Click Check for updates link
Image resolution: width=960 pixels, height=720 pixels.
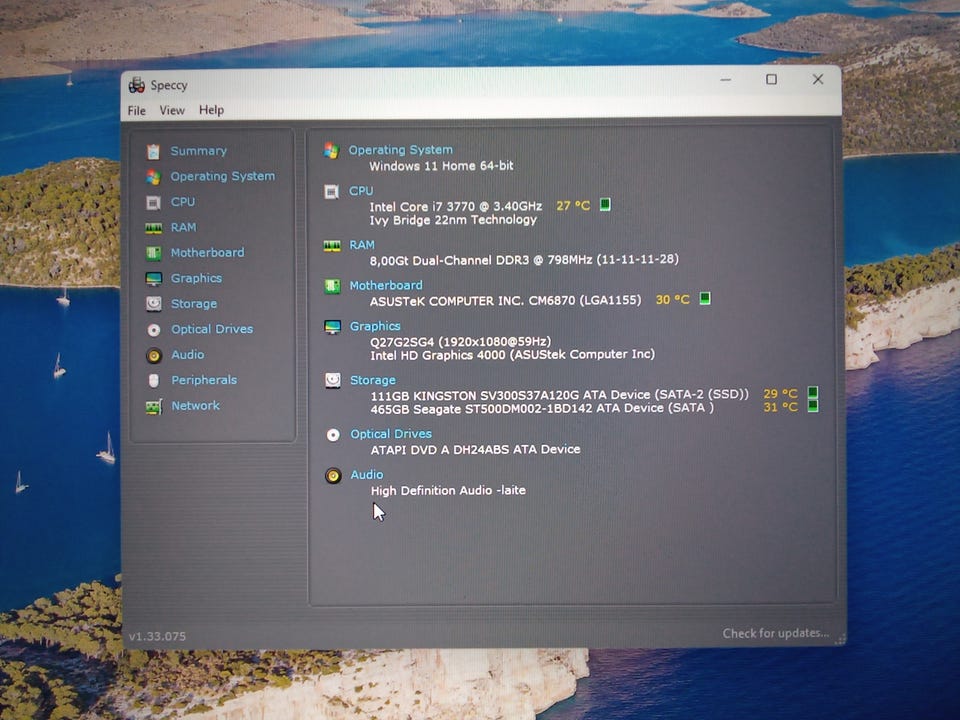776,633
